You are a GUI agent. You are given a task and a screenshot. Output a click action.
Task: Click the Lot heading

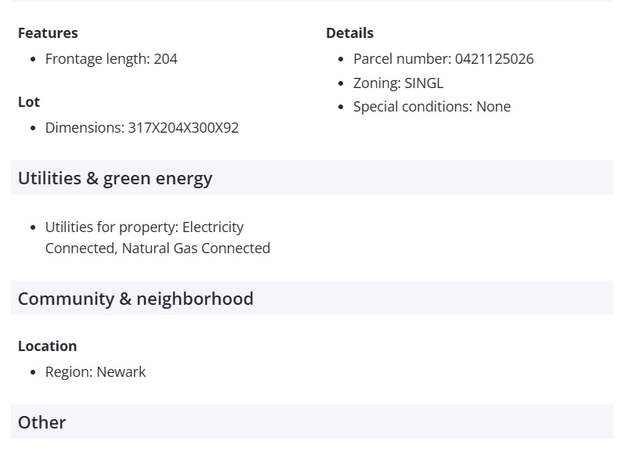tap(29, 102)
